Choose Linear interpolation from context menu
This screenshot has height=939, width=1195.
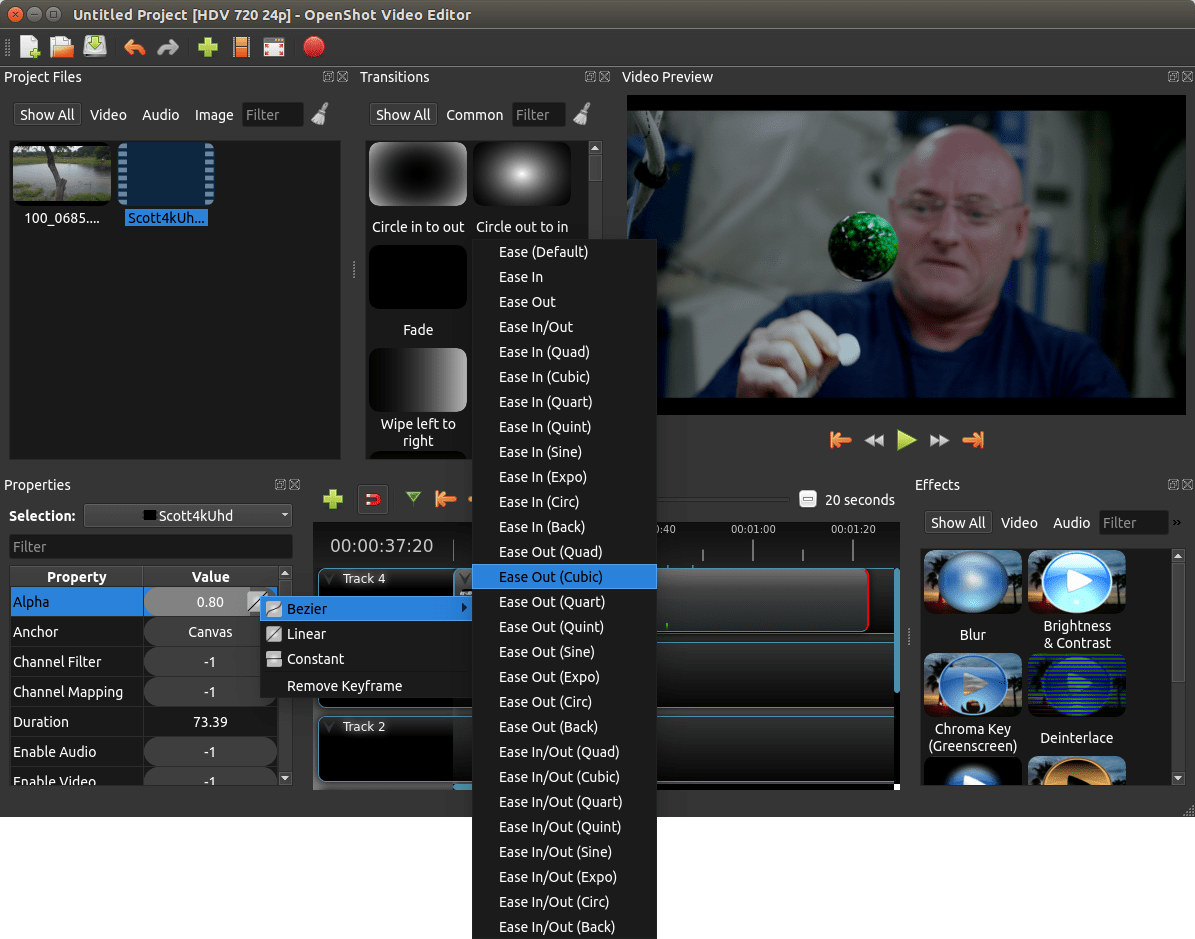pos(366,634)
